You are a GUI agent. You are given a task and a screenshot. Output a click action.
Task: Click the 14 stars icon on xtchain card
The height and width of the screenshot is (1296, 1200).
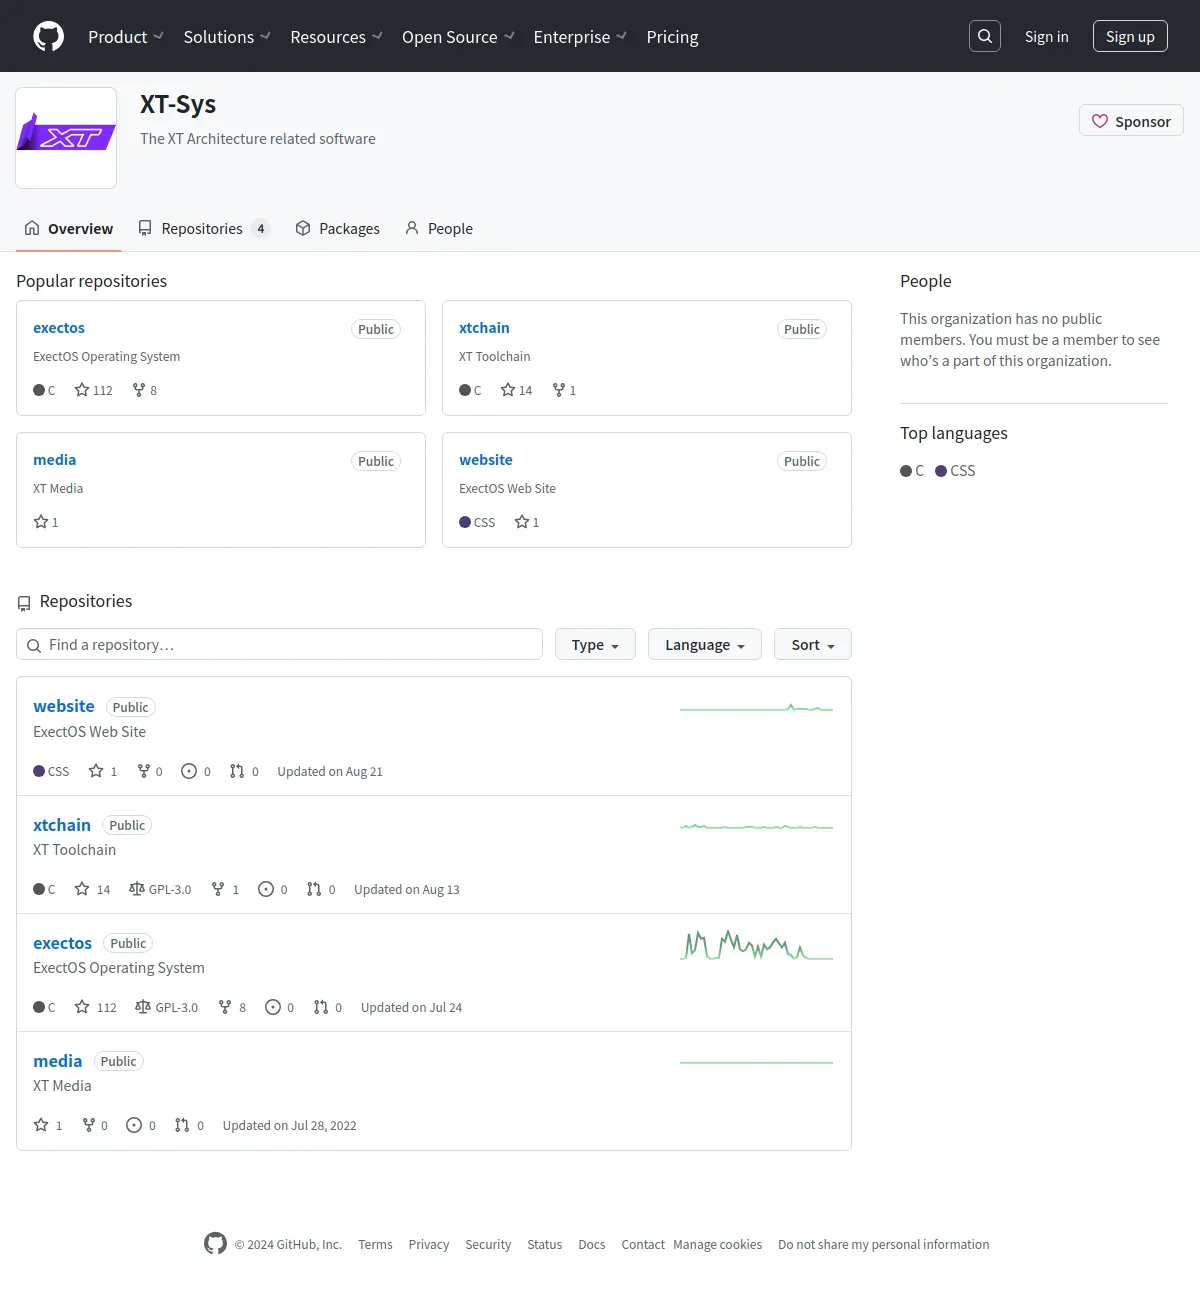pos(508,390)
